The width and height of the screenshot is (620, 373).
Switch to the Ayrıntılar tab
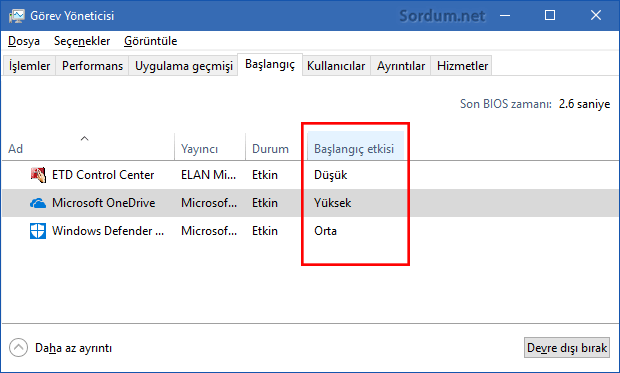(x=401, y=66)
